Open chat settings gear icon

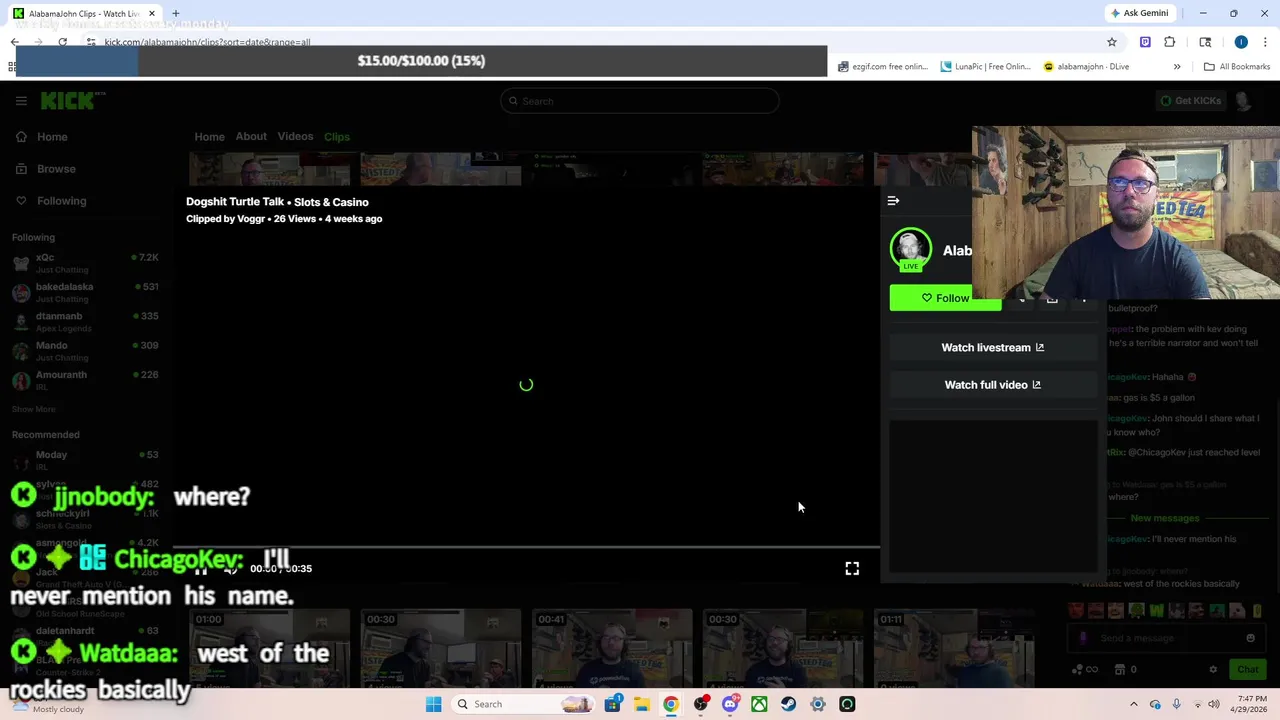coord(1213,669)
